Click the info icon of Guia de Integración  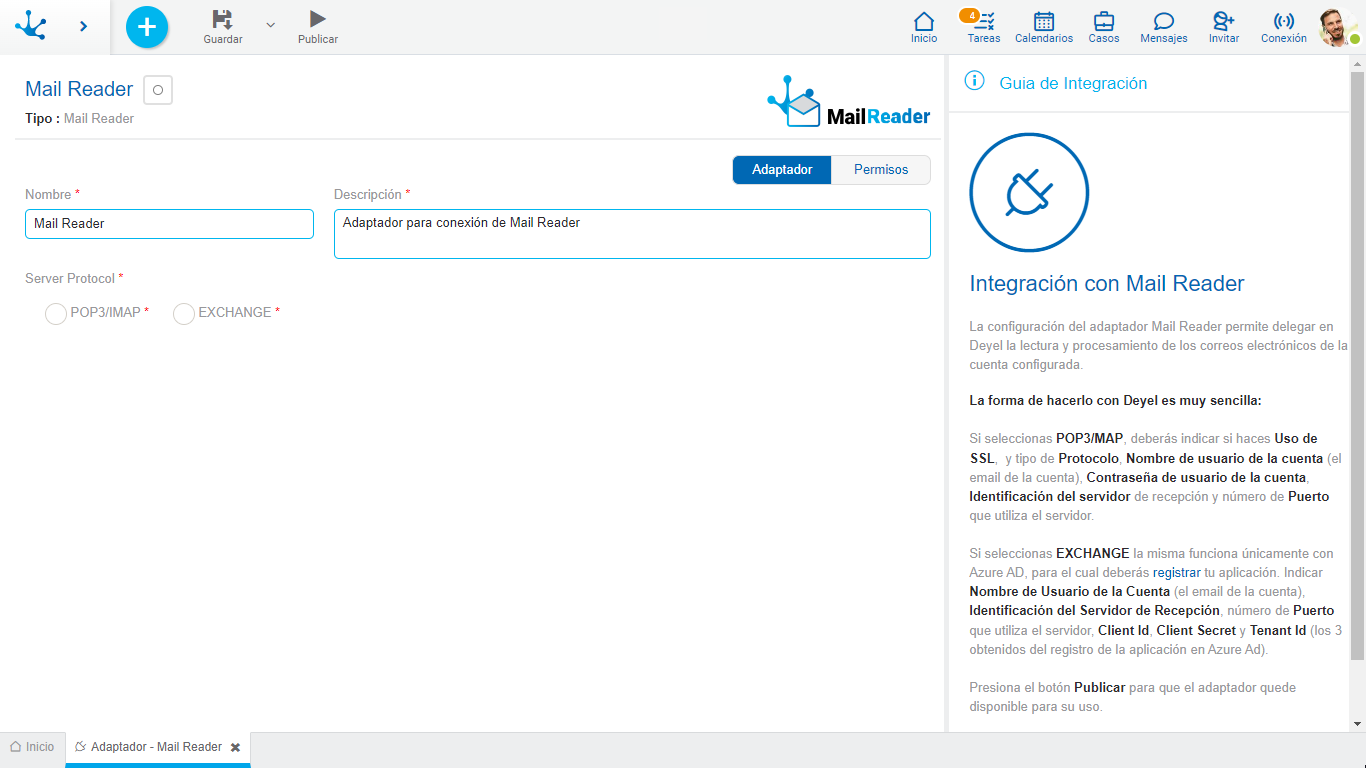974,81
